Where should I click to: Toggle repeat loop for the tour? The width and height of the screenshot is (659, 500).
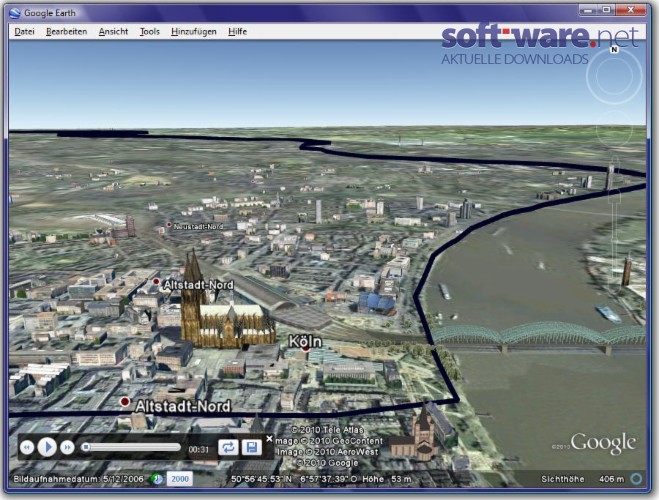pos(228,447)
